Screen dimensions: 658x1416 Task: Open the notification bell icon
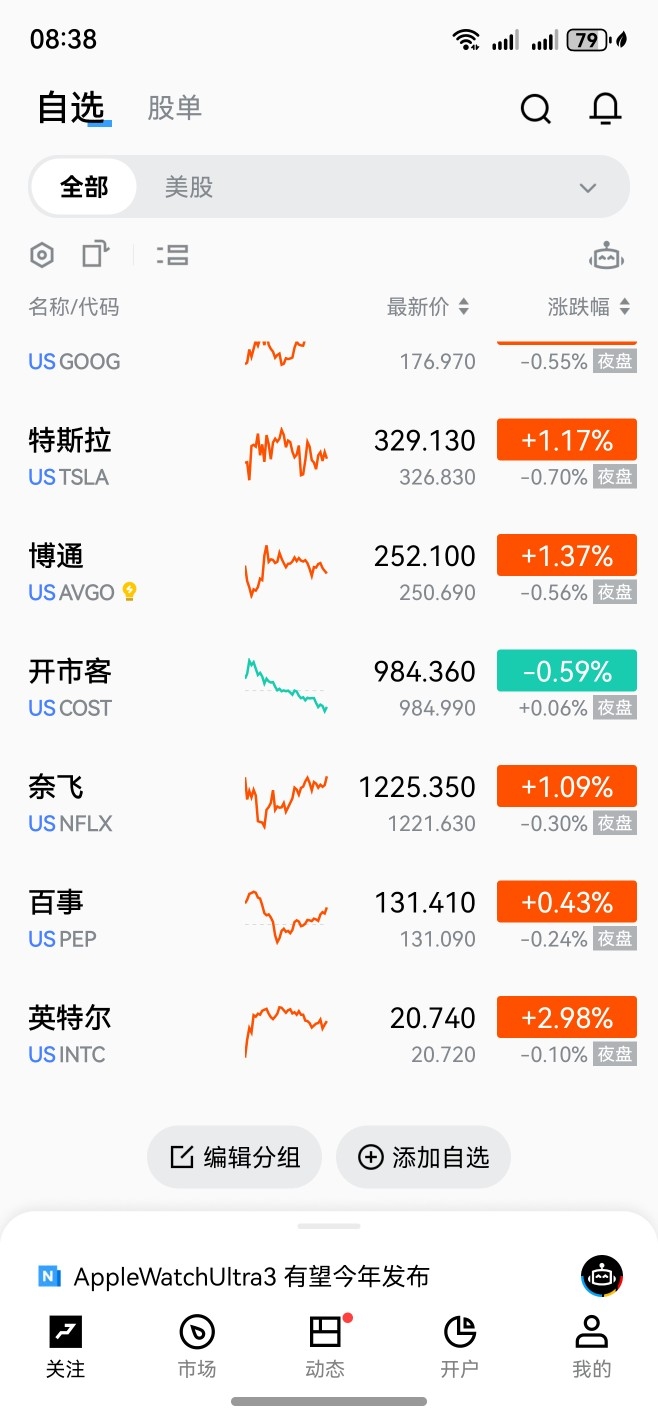[x=605, y=108]
